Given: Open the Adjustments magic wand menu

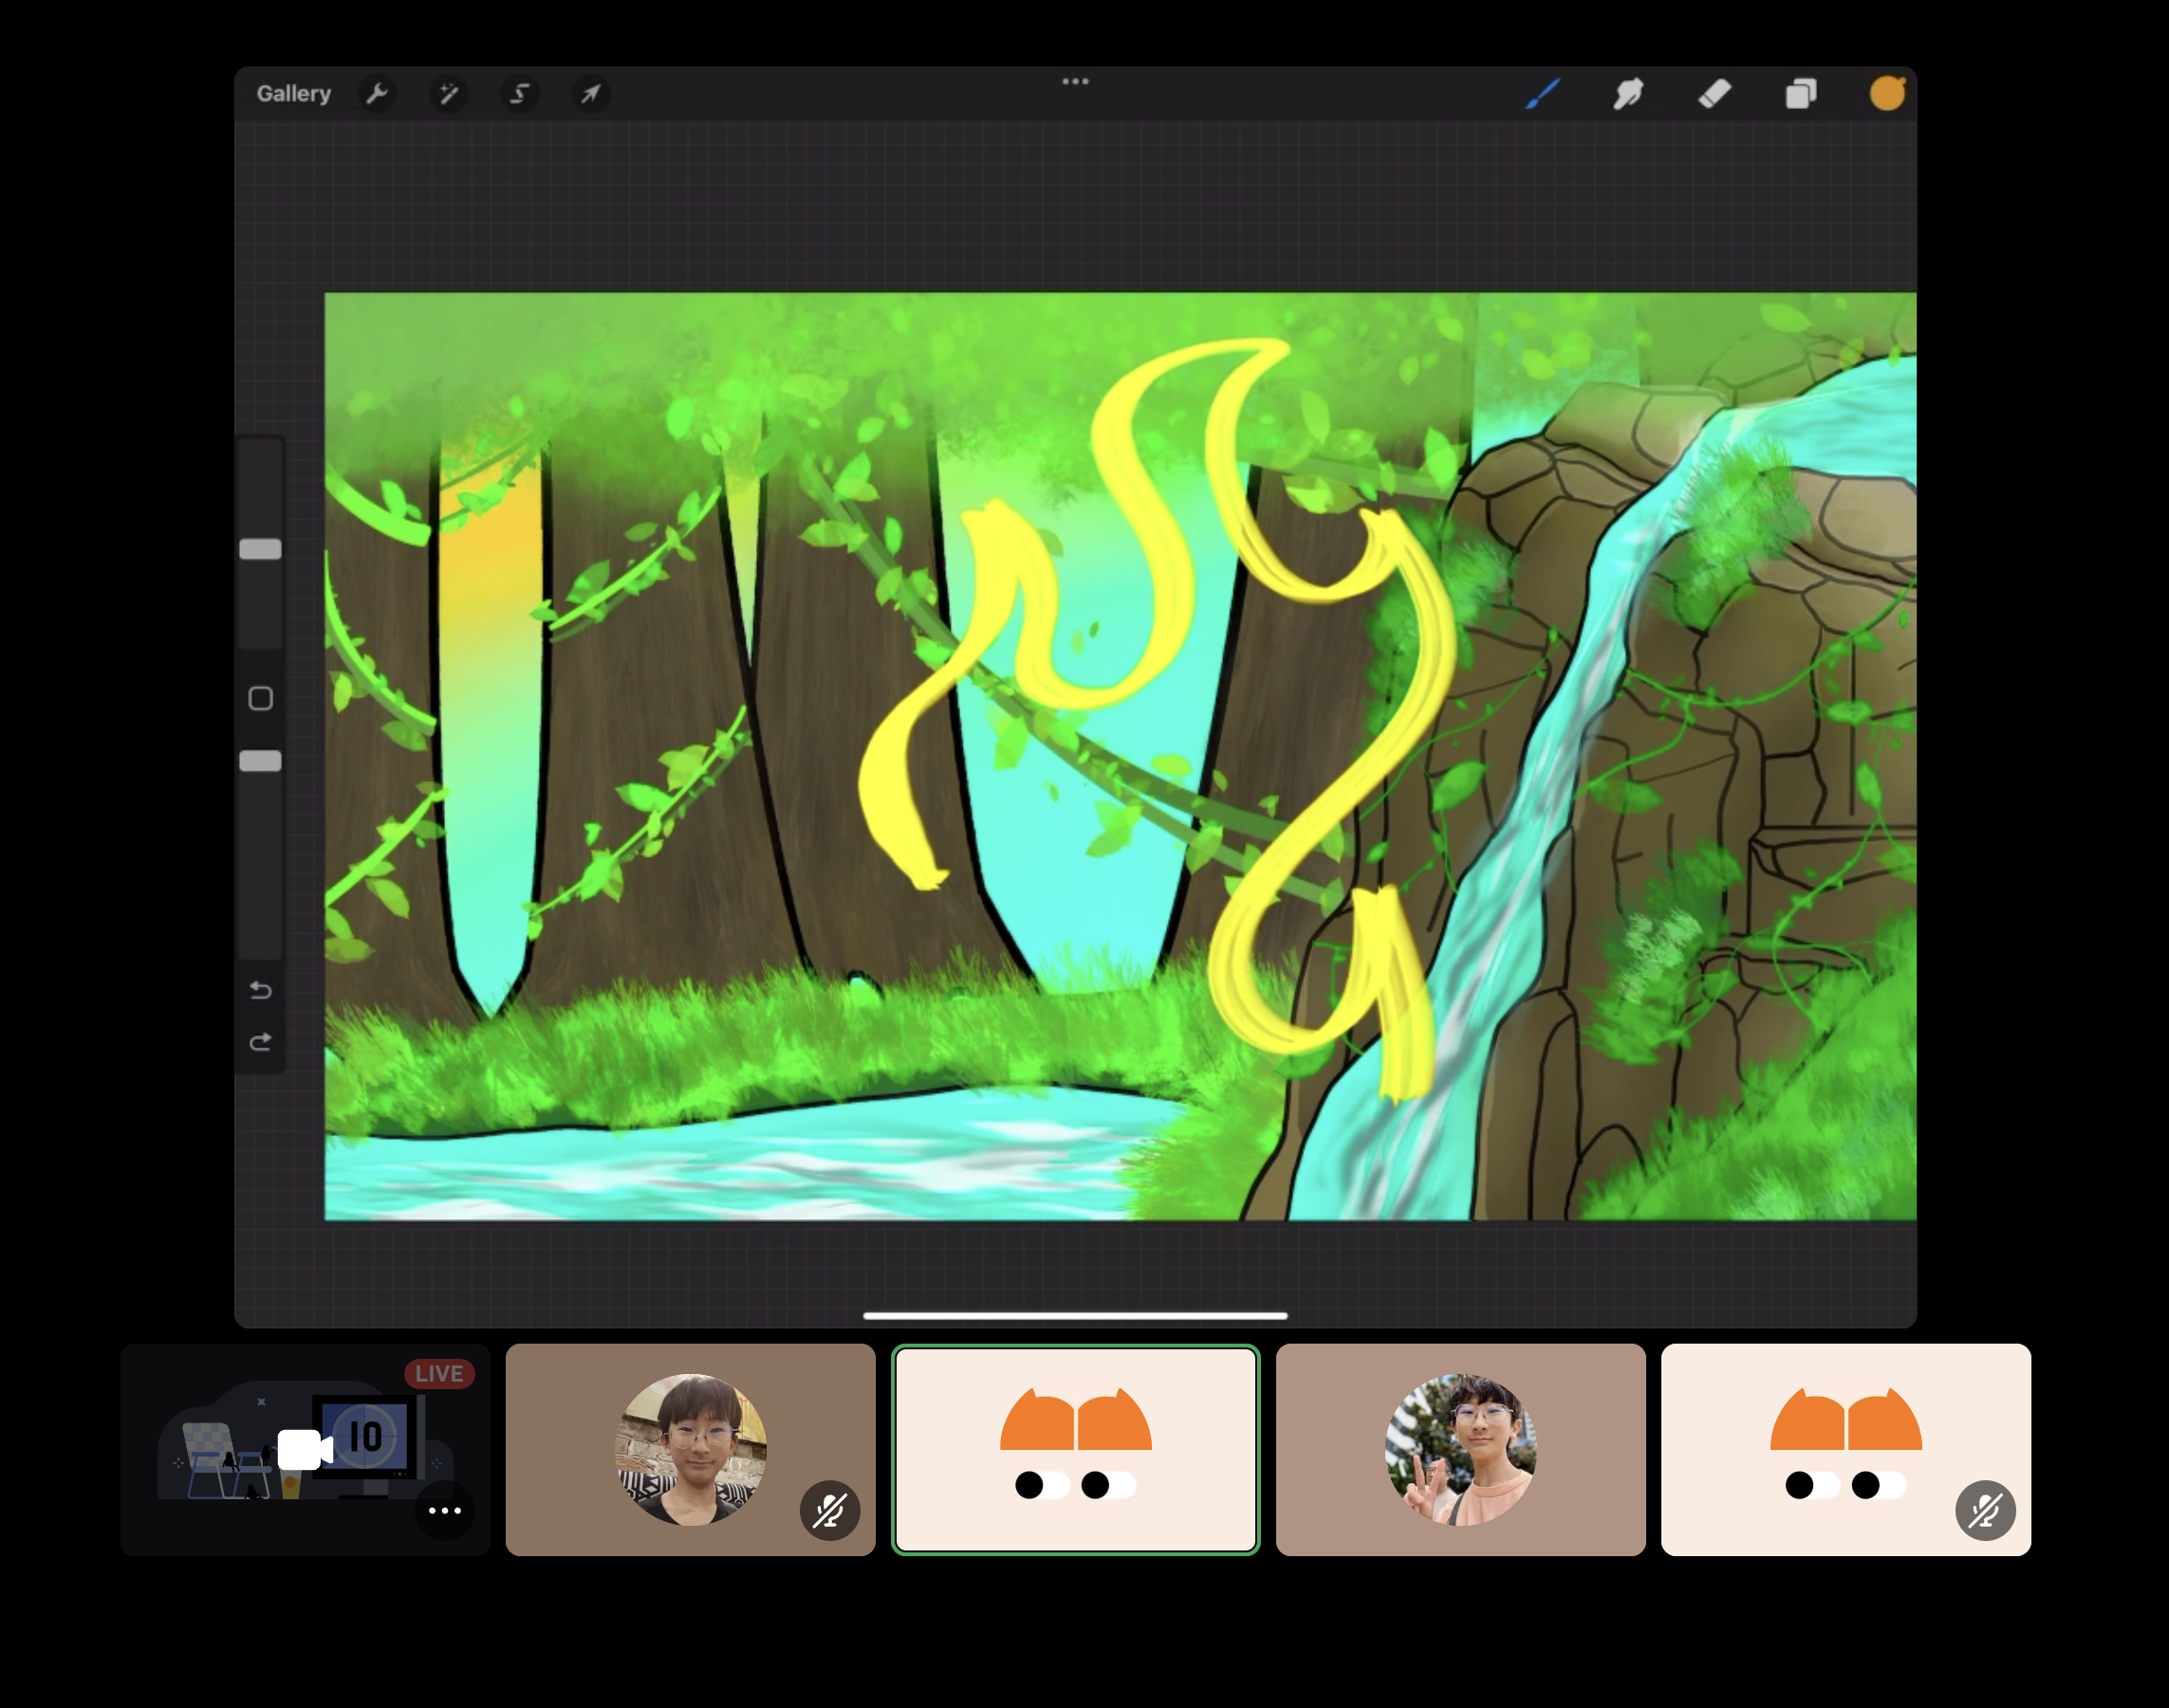Looking at the screenshot, I should 448,94.
